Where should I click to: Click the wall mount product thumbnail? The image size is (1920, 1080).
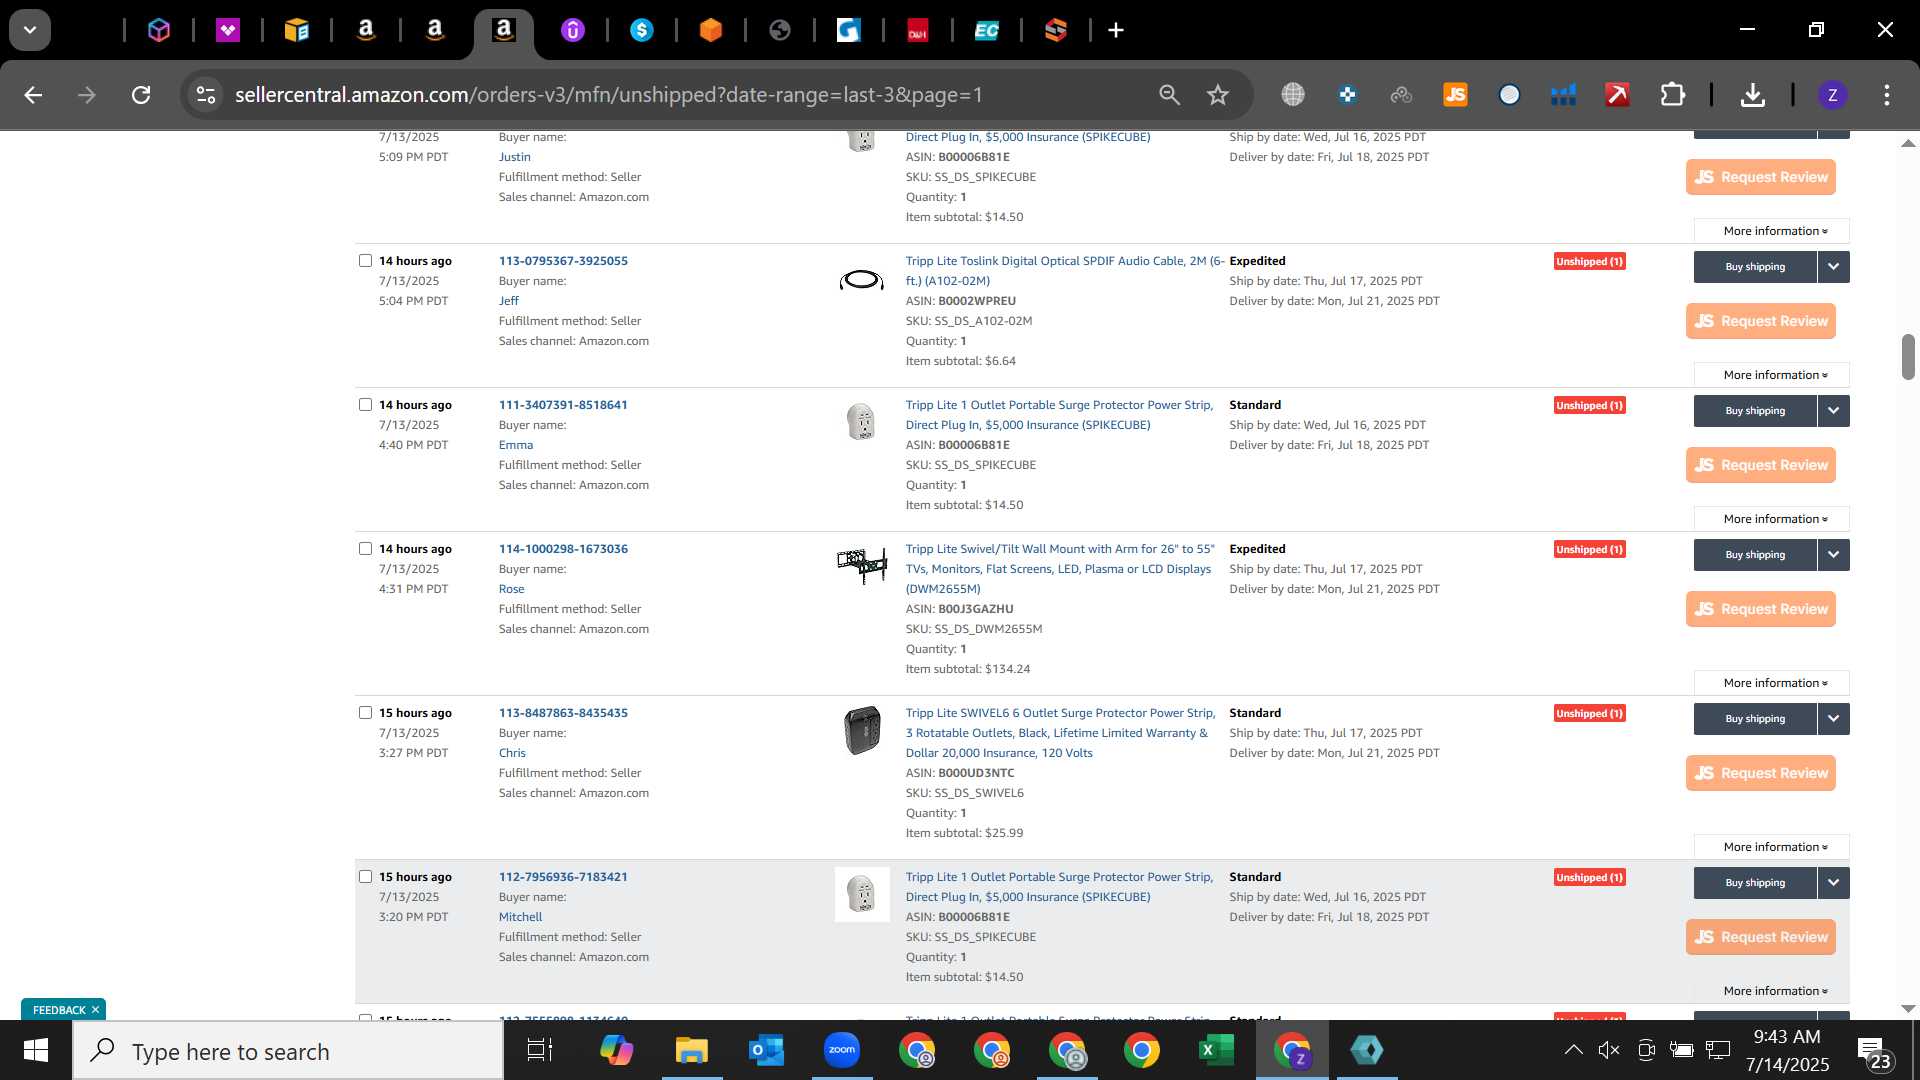(861, 565)
